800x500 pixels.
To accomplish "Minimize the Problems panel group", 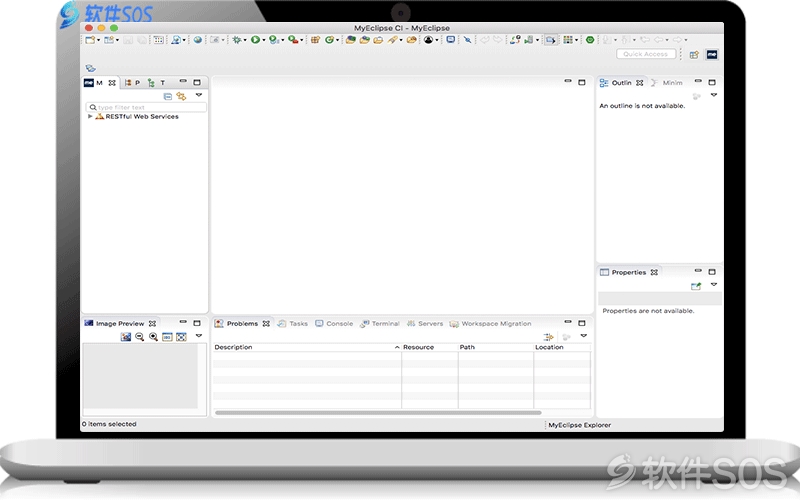I will click(x=568, y=322).
